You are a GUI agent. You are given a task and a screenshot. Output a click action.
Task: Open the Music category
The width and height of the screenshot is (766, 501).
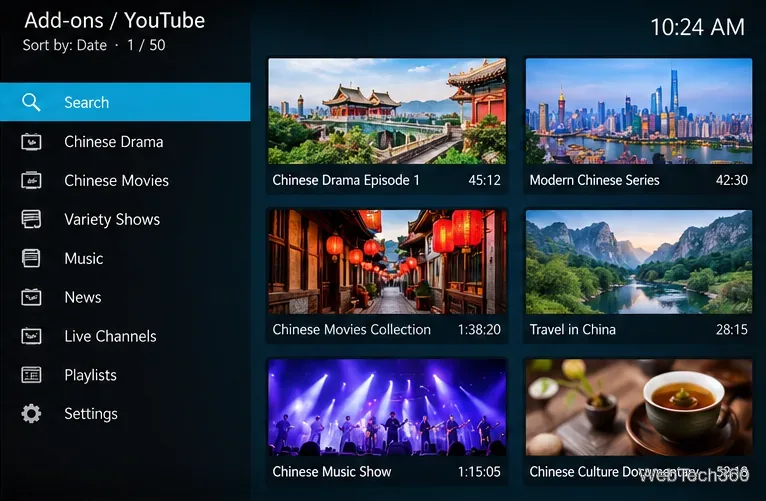pos(125,258)
